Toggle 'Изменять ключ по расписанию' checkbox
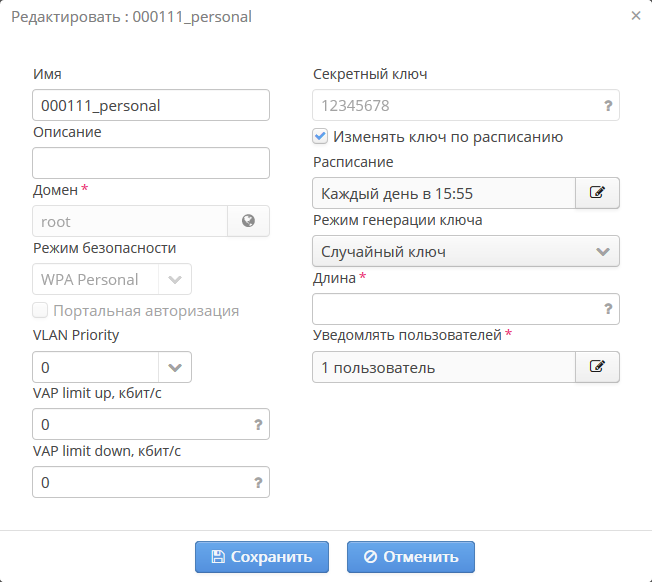This screenshot has height=582, width=652. [320, 136]
